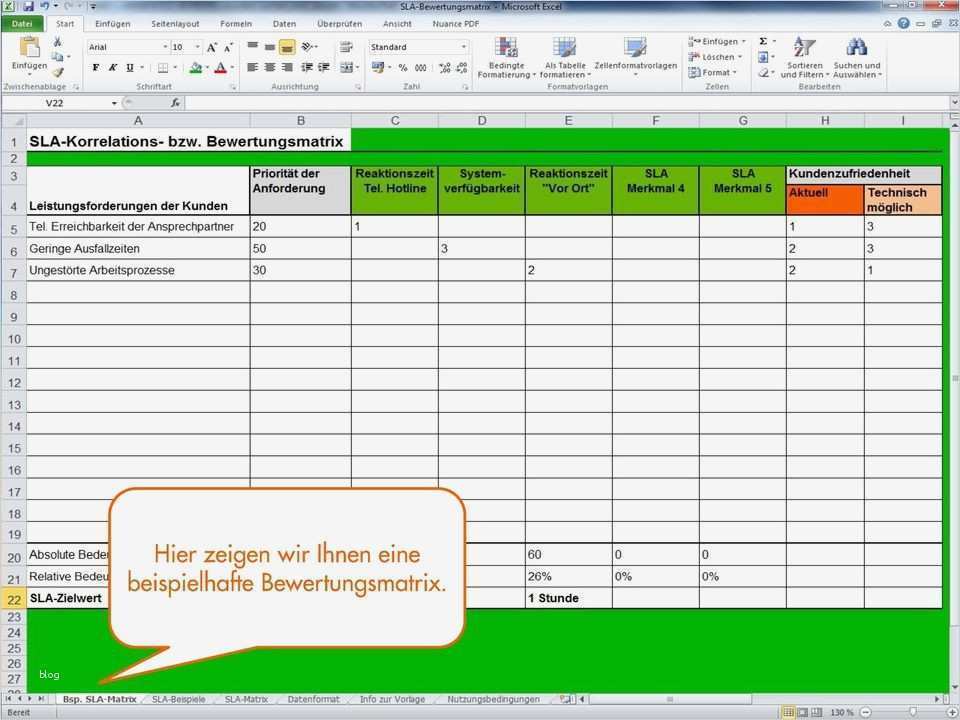Open the SLA-Beispiele sheet tab
Viewport: 960px width, 720px height.
(x=178, y=699)
